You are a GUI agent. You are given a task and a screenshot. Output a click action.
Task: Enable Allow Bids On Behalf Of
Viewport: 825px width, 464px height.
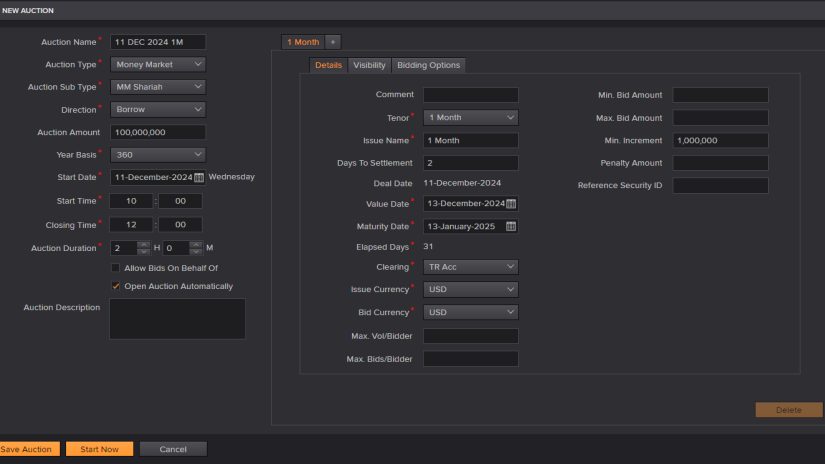pyautogui.click(x=116, y=268)
